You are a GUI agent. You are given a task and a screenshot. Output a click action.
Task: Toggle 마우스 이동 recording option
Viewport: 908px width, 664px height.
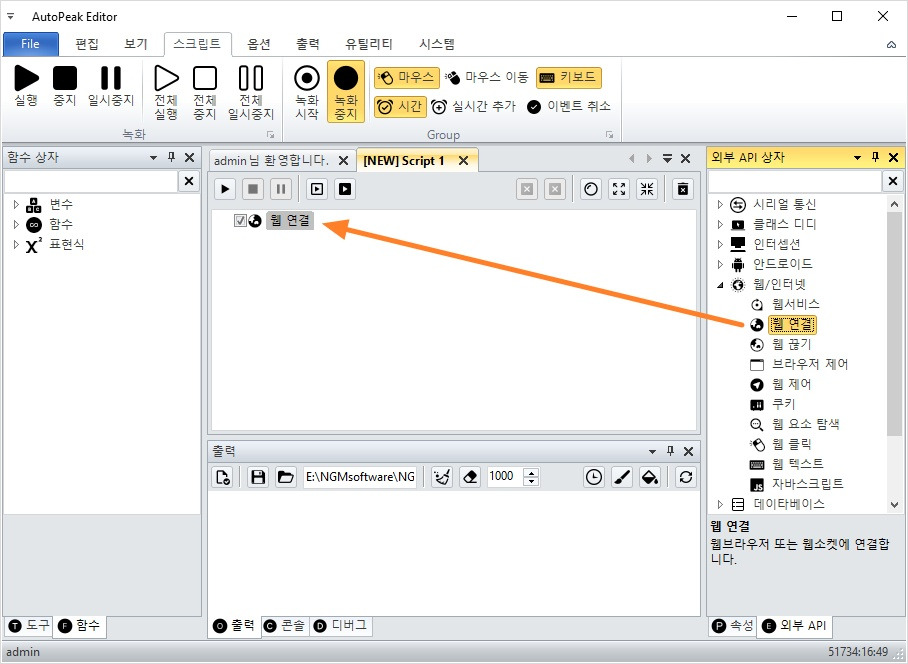click(487, 77)
